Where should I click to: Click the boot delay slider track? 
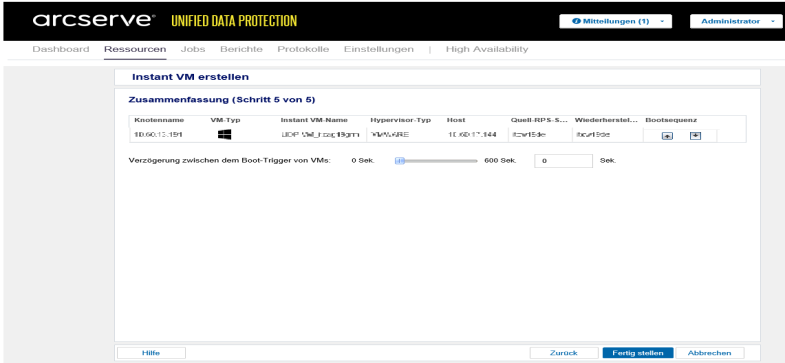tap(438, 161)
